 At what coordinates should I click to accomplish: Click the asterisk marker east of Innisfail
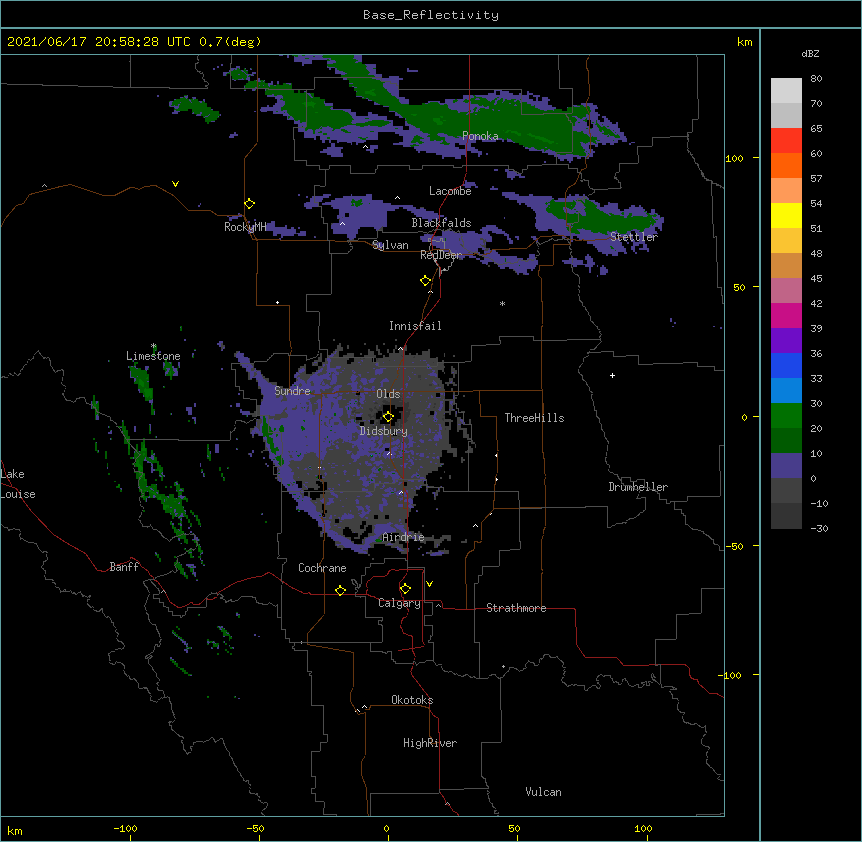click(x=502, y=303)
